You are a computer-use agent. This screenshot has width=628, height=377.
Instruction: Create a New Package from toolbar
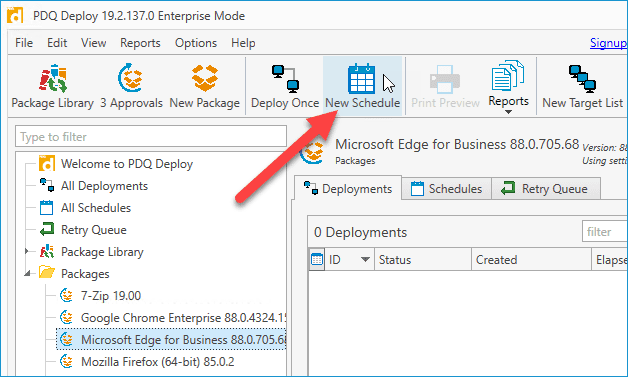205,86
